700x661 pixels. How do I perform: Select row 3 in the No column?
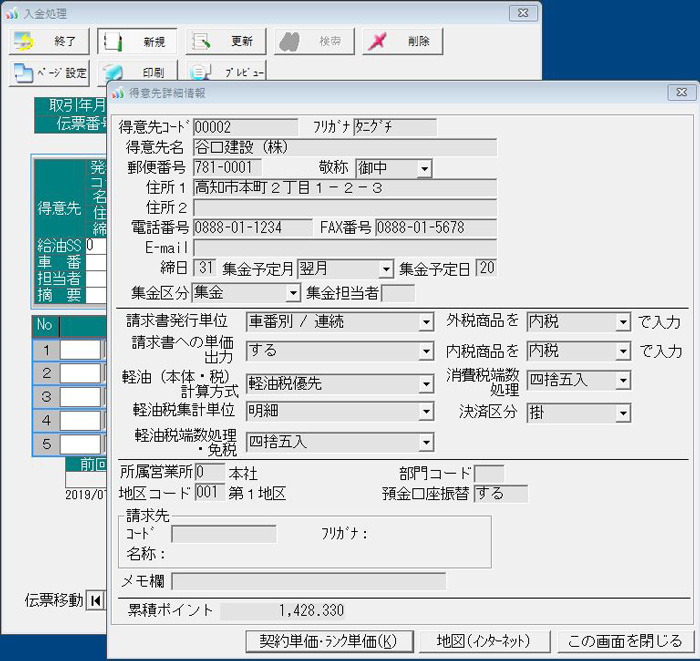pos(45,396)
